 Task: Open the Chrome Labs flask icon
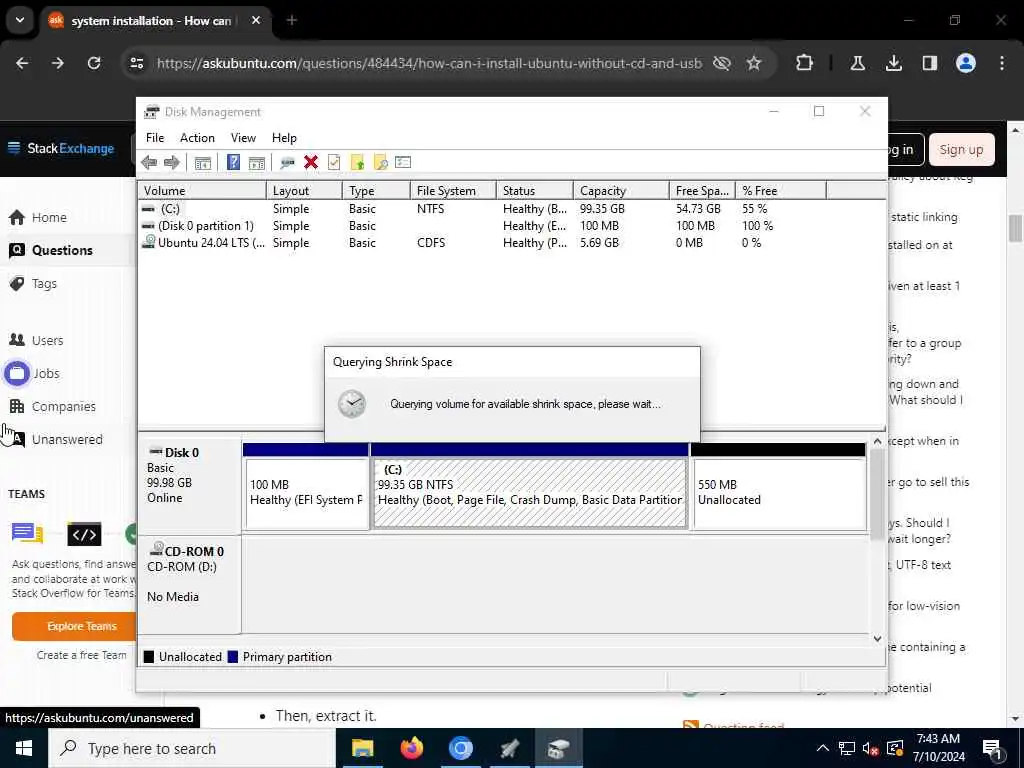[x=858, y=63]
